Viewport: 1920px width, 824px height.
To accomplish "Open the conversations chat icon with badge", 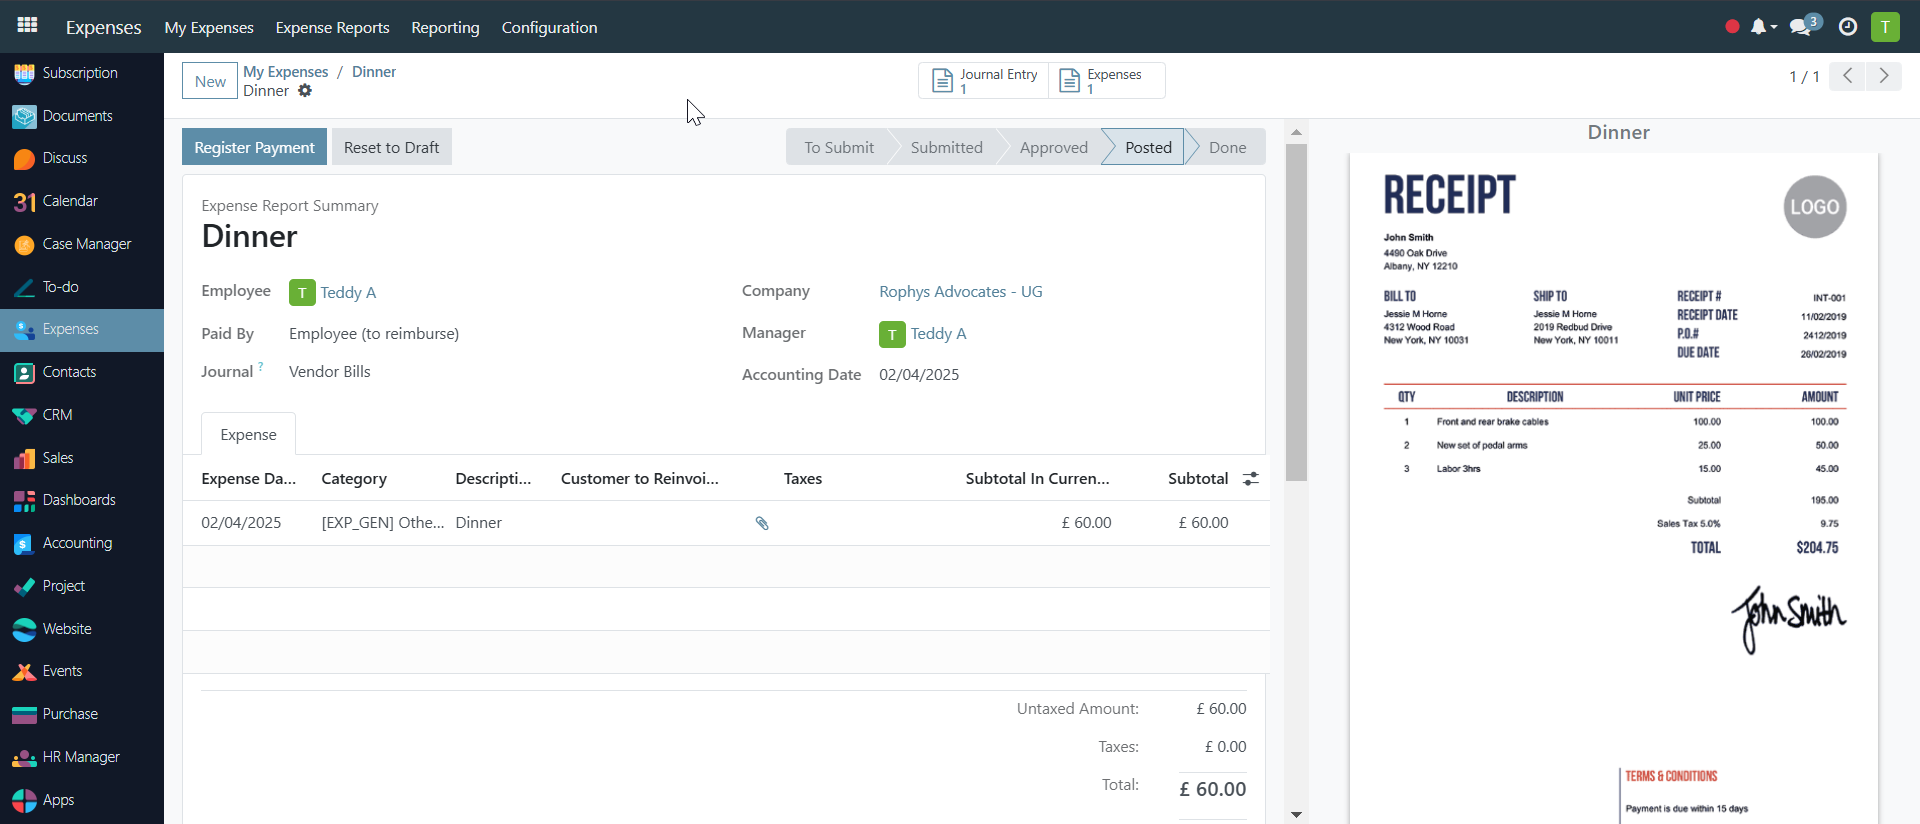I will tap(1805, 26).
